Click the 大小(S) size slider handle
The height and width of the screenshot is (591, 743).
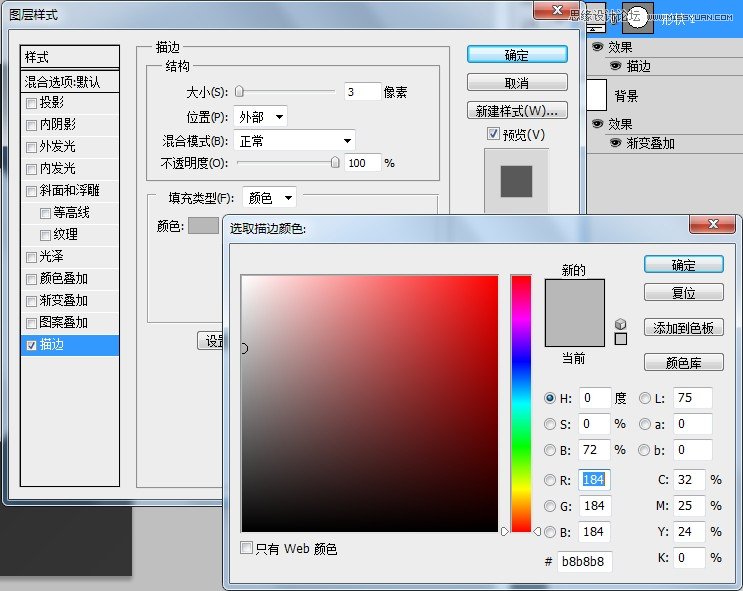239,91
